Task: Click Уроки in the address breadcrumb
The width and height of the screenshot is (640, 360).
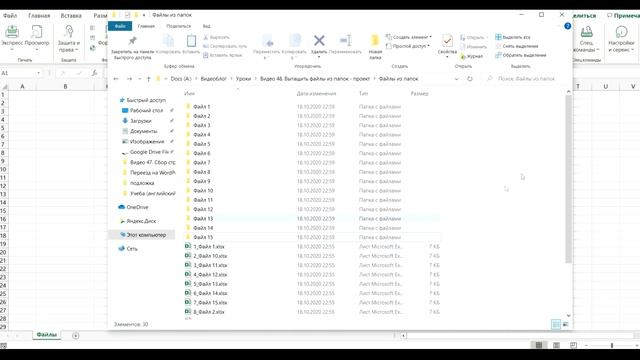Action: [x=243, y=79]
